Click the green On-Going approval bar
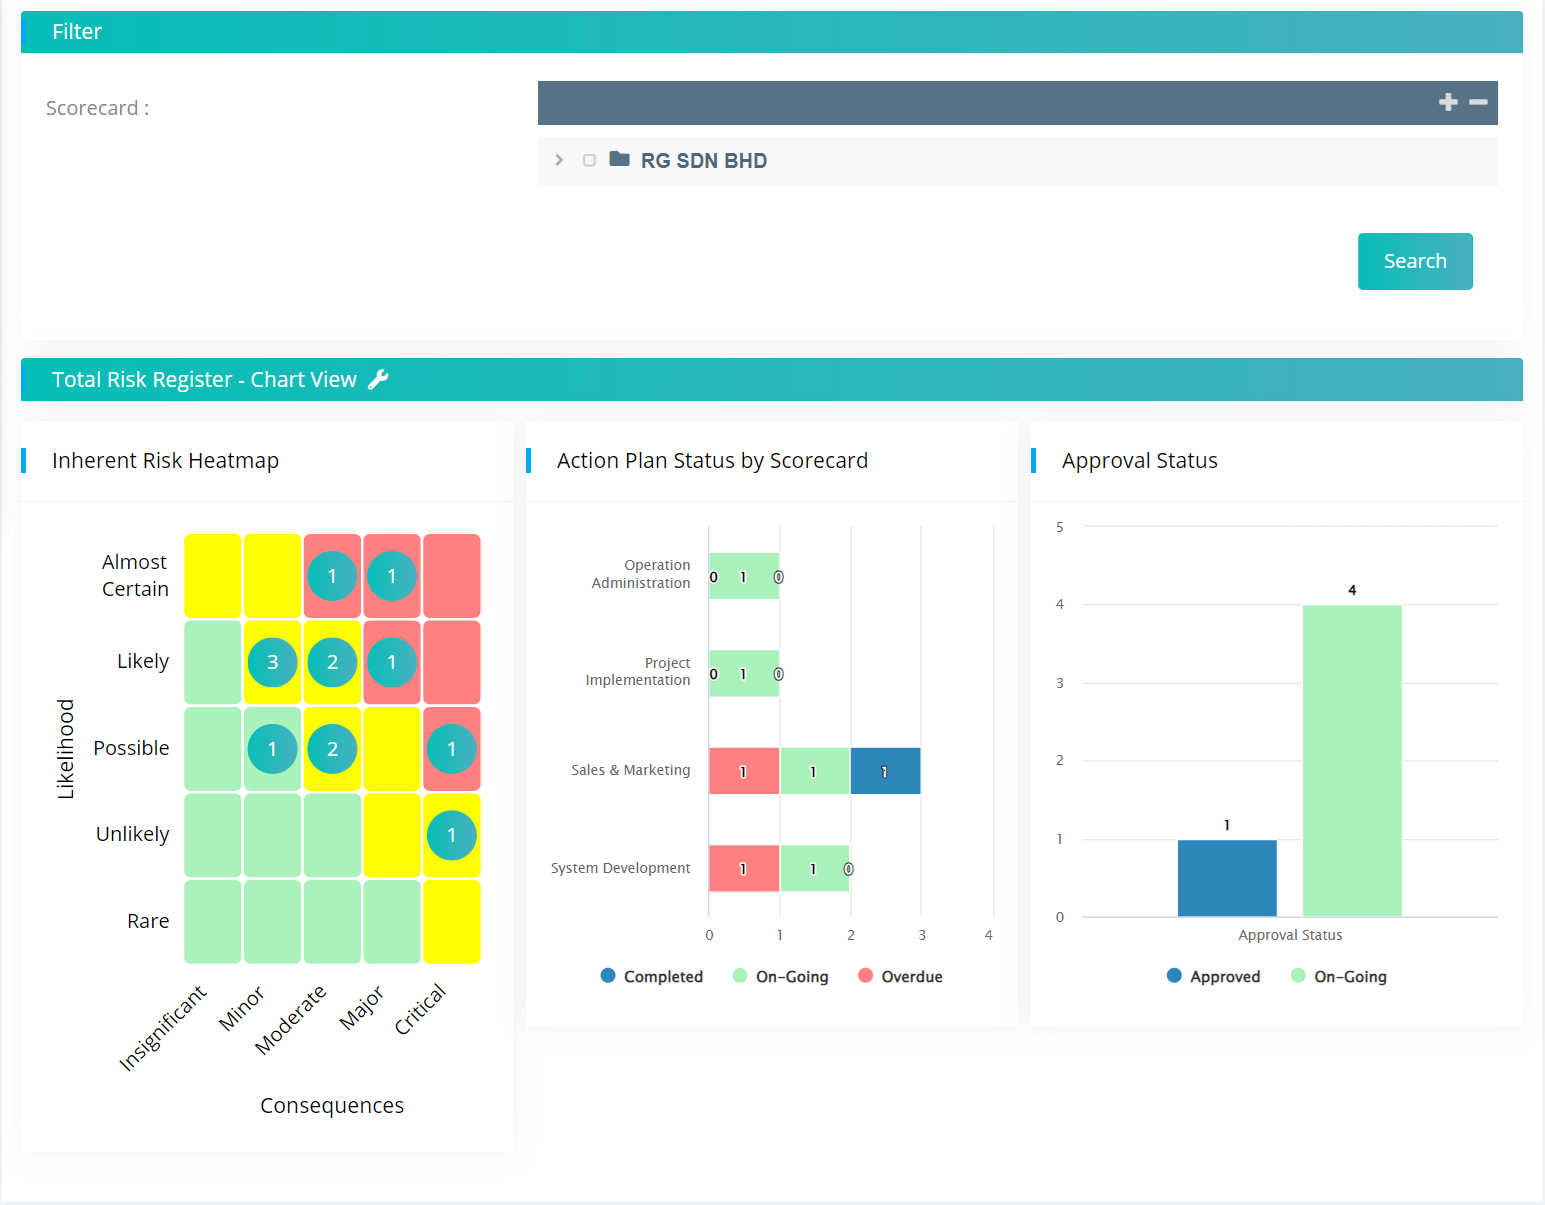1545x1205 pixels. [1352, 760]
